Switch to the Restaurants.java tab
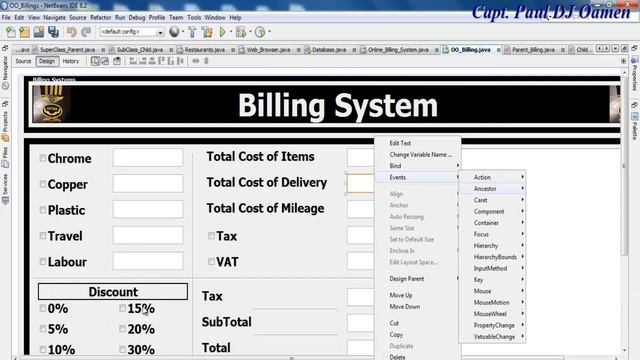 (204, 50)
